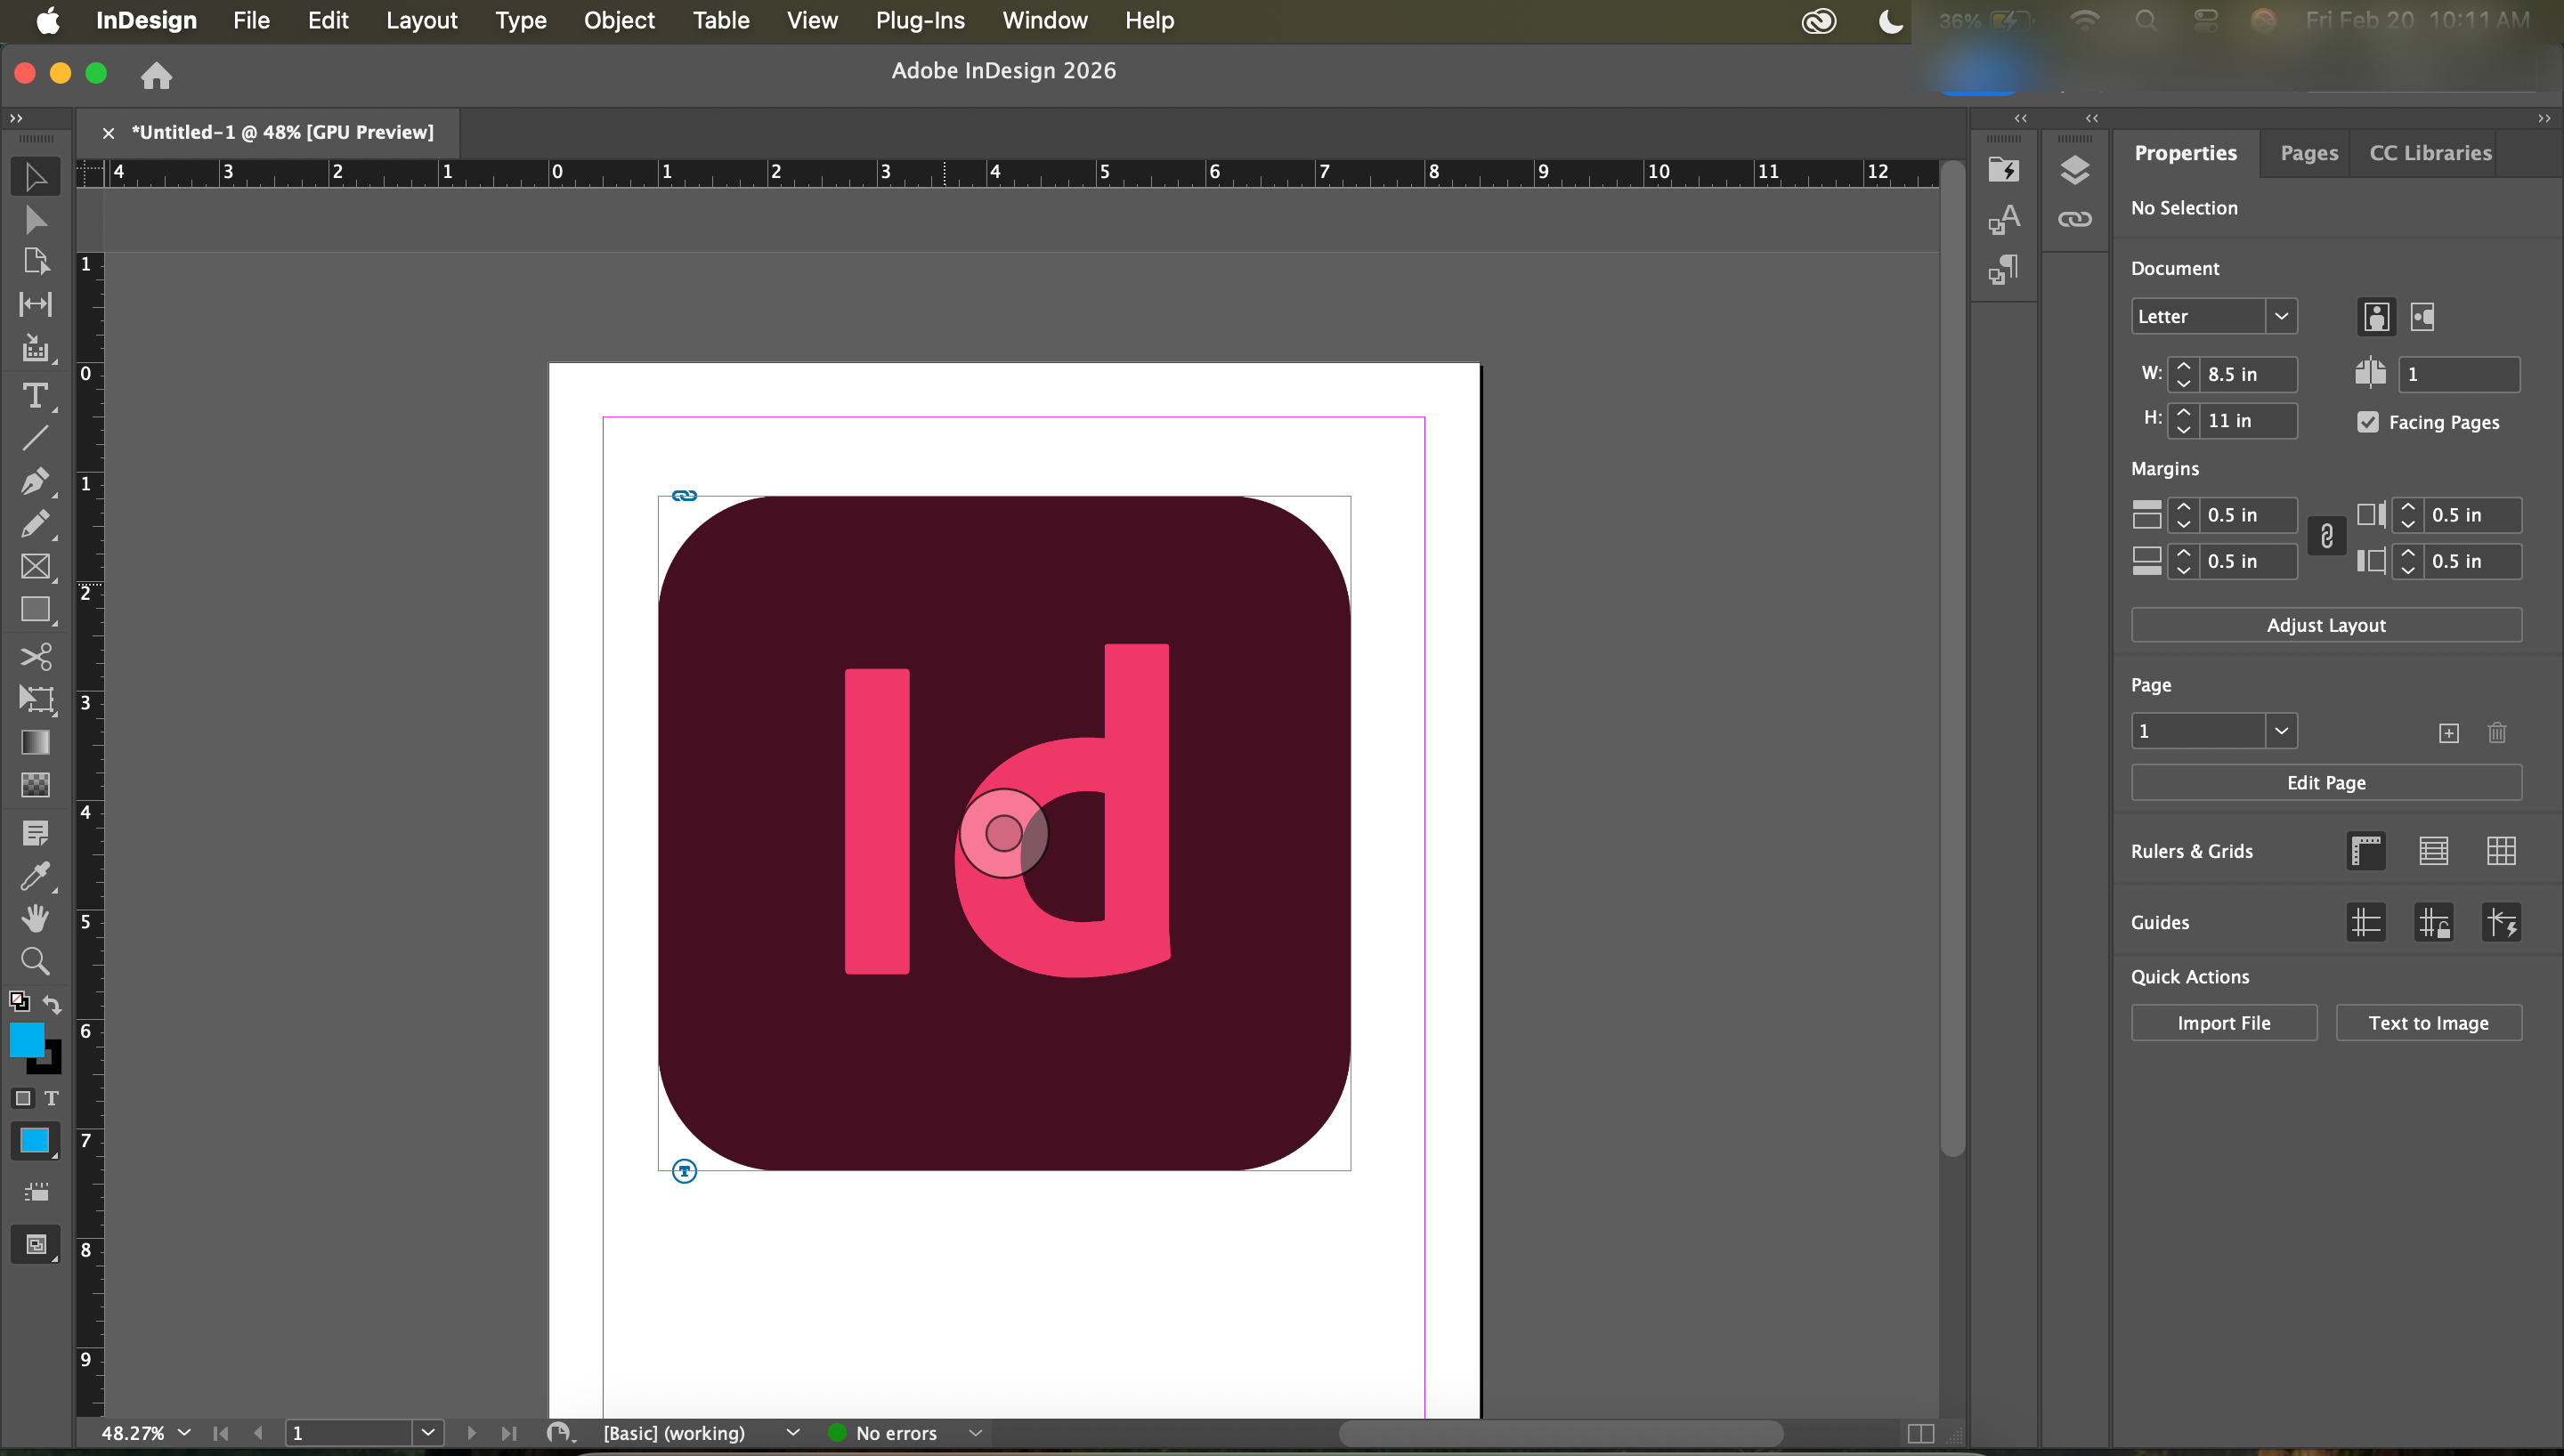
Task: Click the Import File button
Action: point(2223,1022)
